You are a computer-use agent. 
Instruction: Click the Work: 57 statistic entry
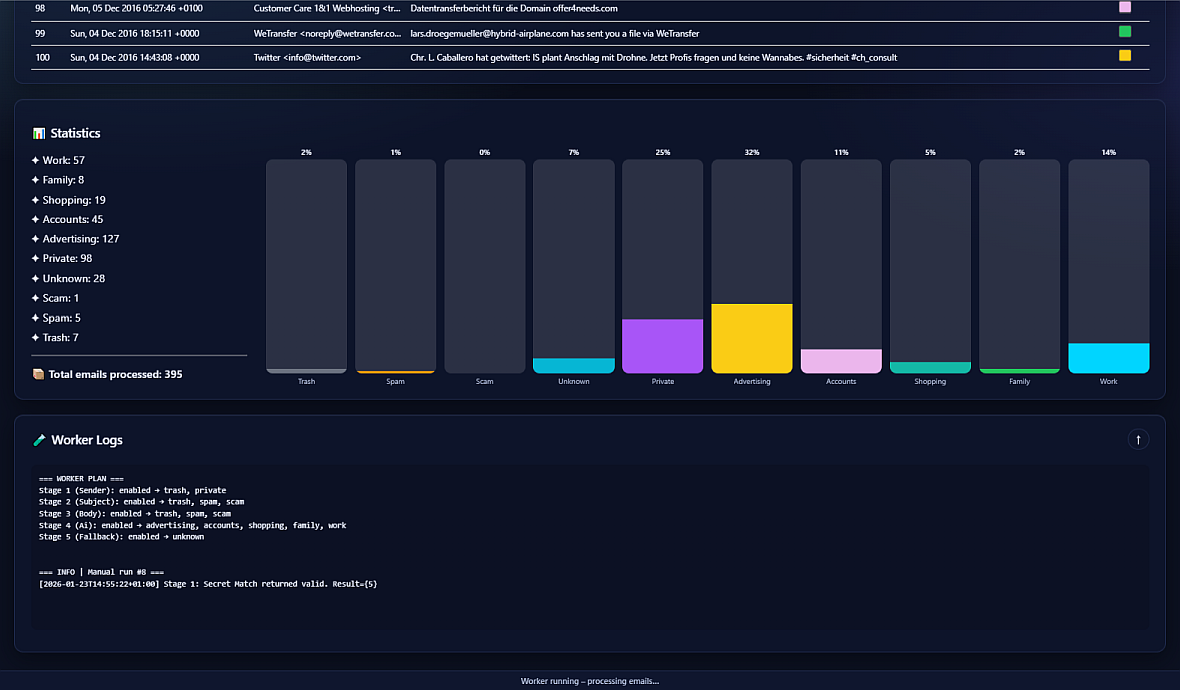tap(63, 160)
